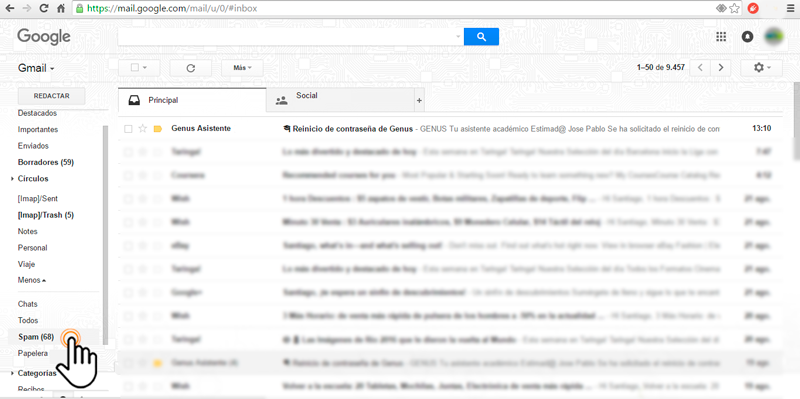Click the sidebar vertical scrollbar
Screen dimensions: 800x399
coord(106,235)
